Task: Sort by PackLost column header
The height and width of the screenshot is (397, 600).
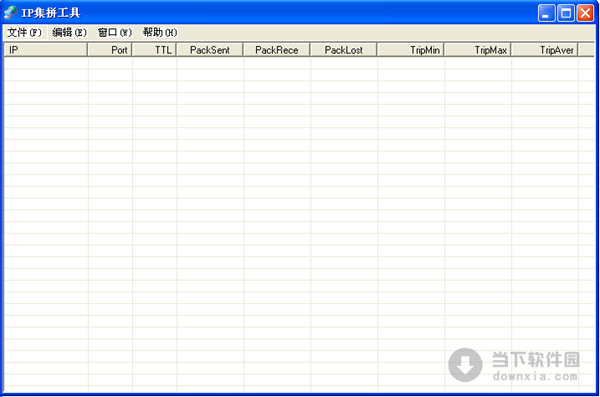Action: tap(344, 50)
